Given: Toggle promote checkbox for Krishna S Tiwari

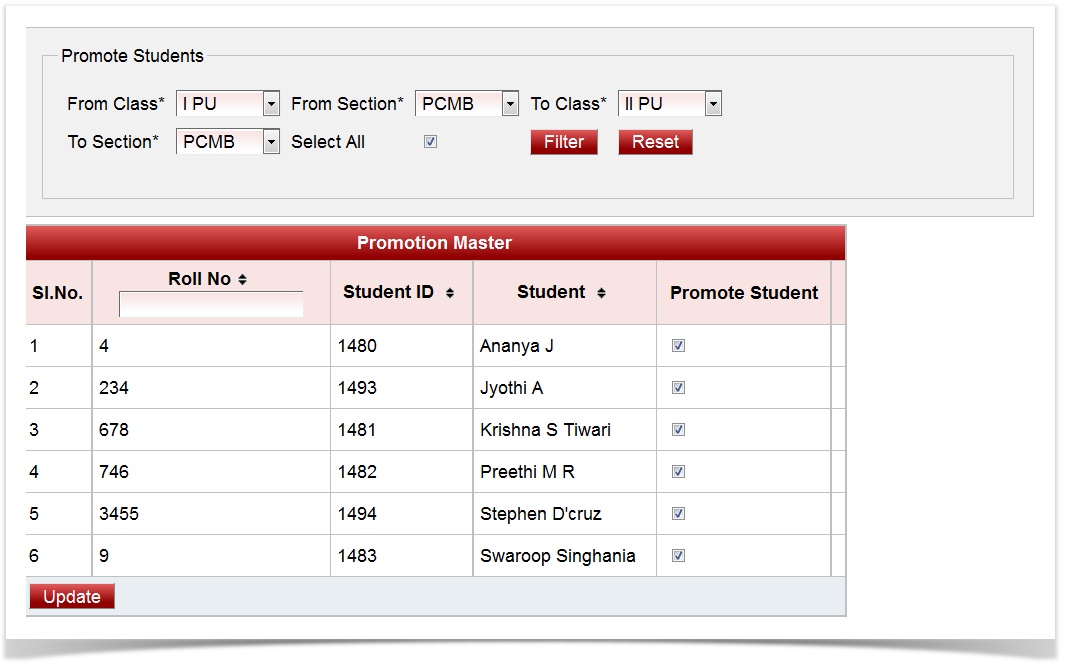Looking at the screenshot, I should pyautogui.click(x=678, y=430).
